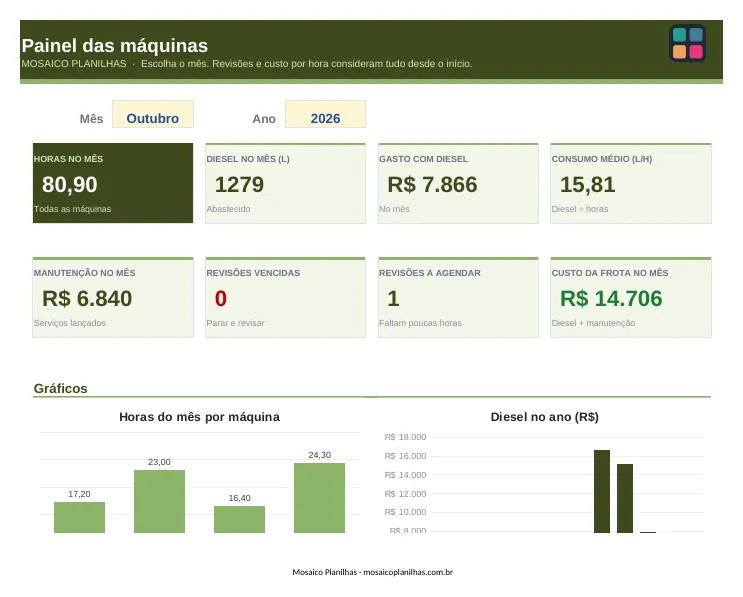Click the 'No mês' caption
This screenshot has height=597, width=743.
(394, 209)
